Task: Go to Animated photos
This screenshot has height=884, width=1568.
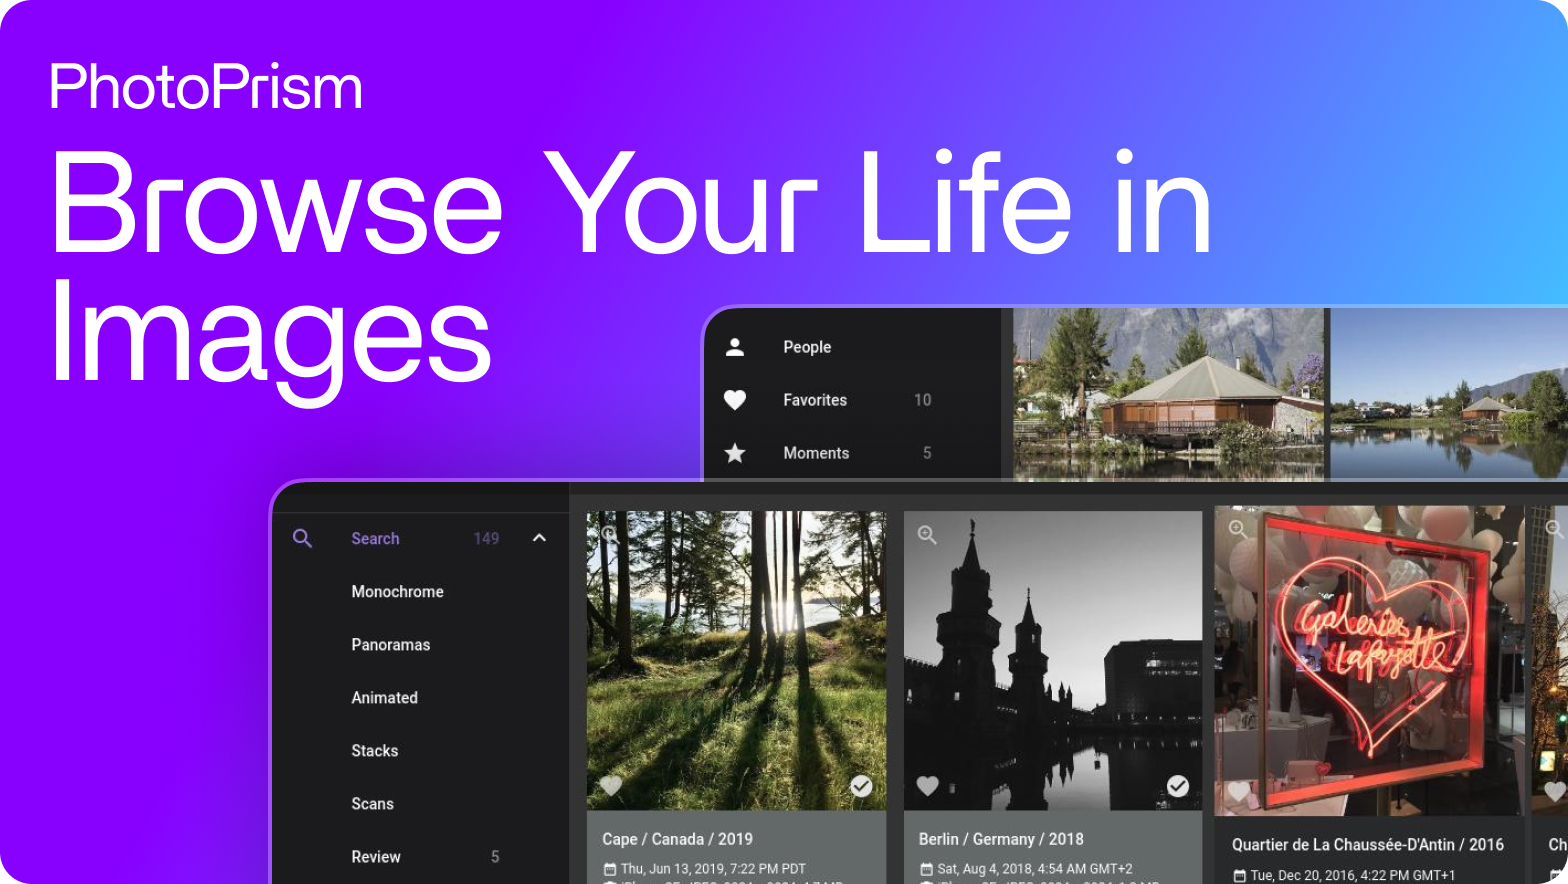Action: (x=384, y=698)
